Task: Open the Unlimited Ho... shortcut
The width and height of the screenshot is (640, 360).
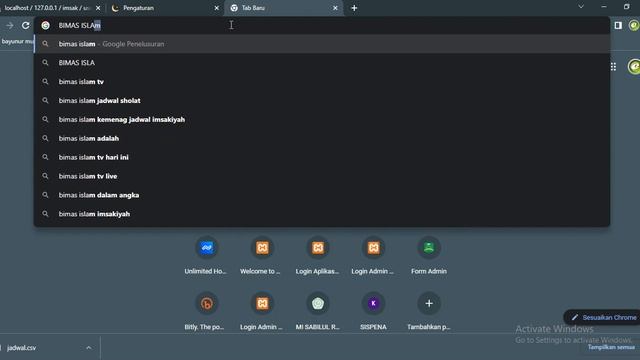Action: (207, 256)
